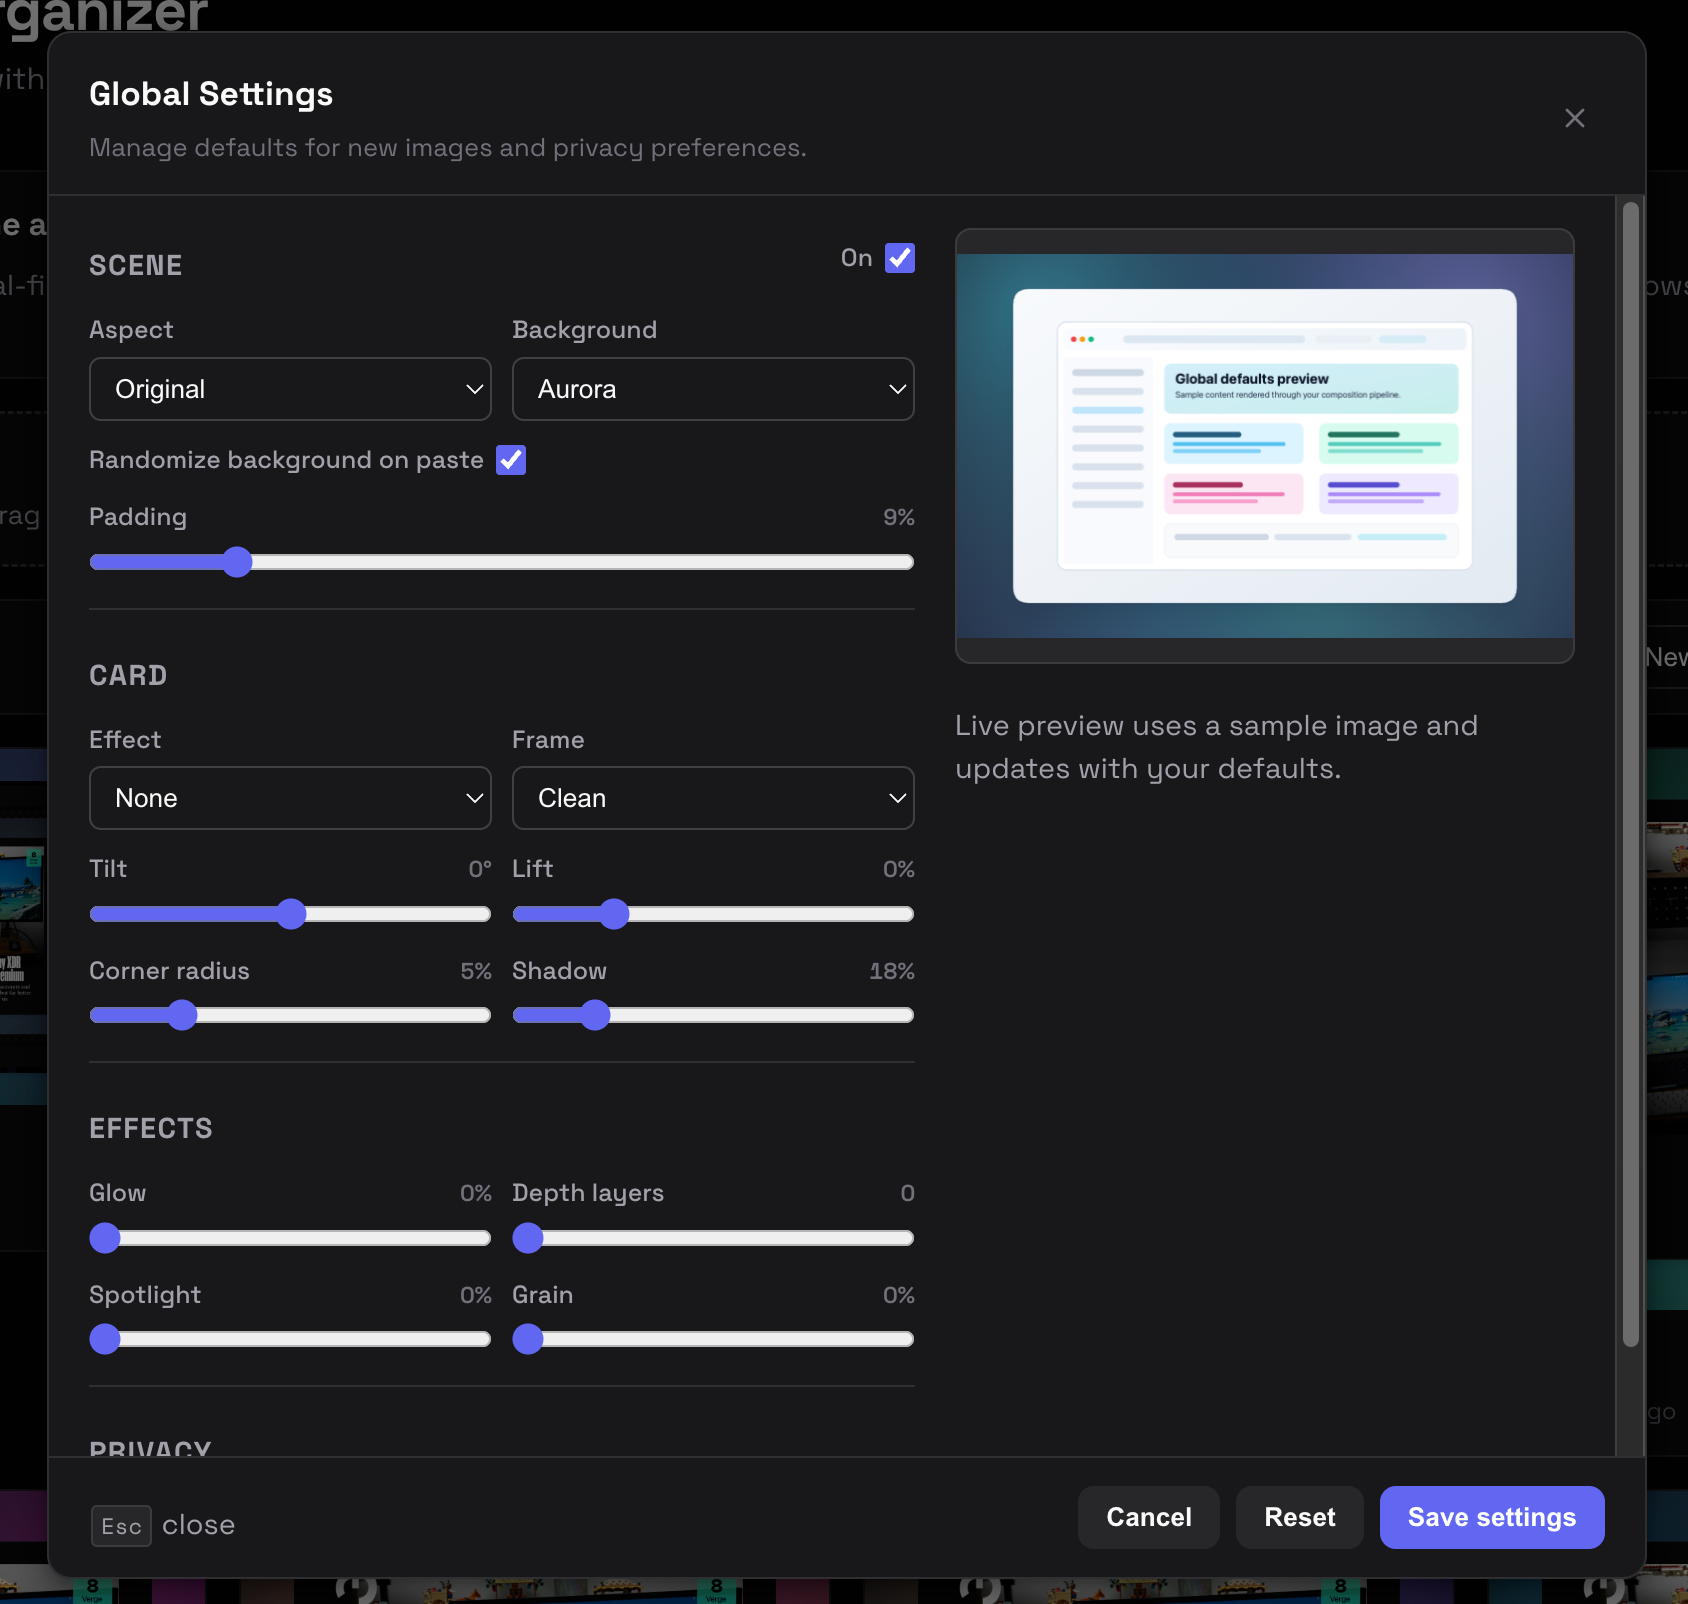Uncheck Randomize background on paste
The image size is (1688, 1604).
511,460
